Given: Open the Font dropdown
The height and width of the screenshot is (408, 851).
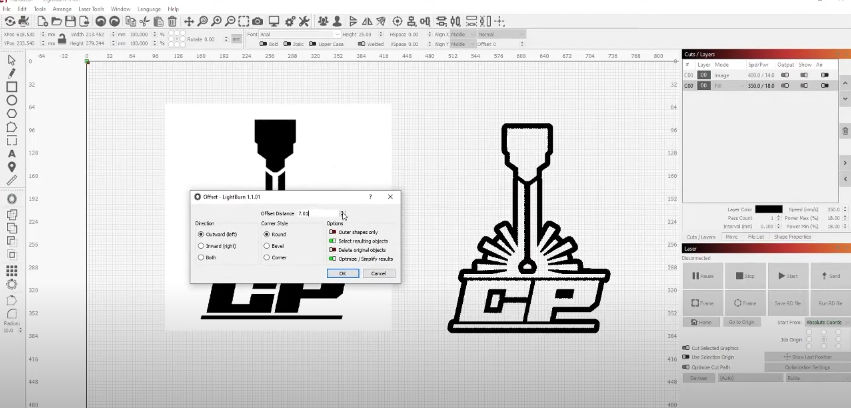Looking at the screenshot, I should (x=298, y=34).
